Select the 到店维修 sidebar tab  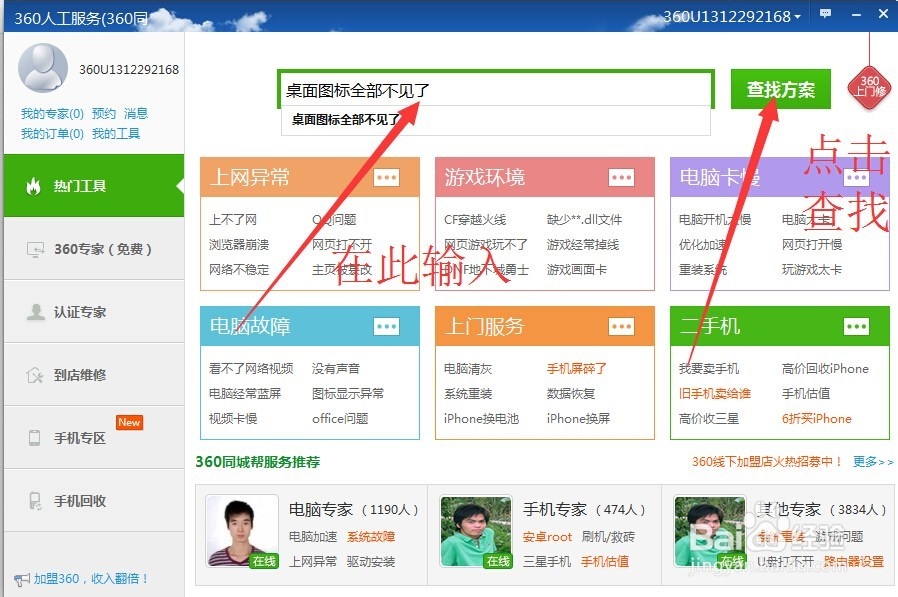(x=94, y=375)
